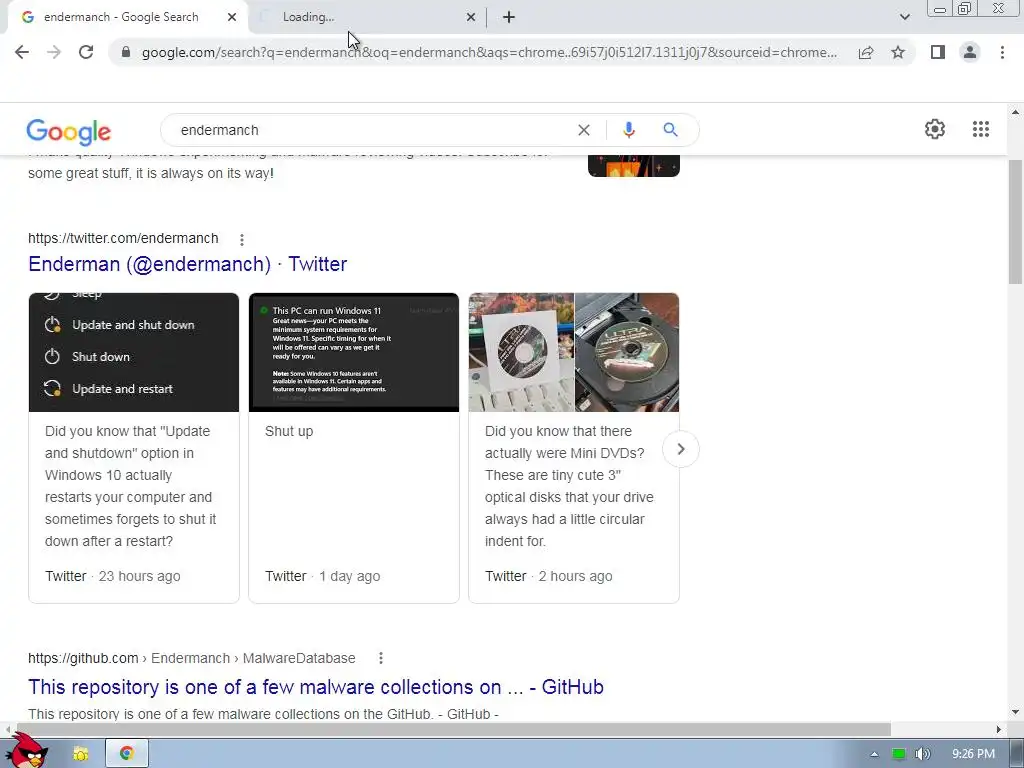This screenshot has width=1024, height=768.
Task: Click the 2 hours ago timestamp
Action: click(575, 576)
